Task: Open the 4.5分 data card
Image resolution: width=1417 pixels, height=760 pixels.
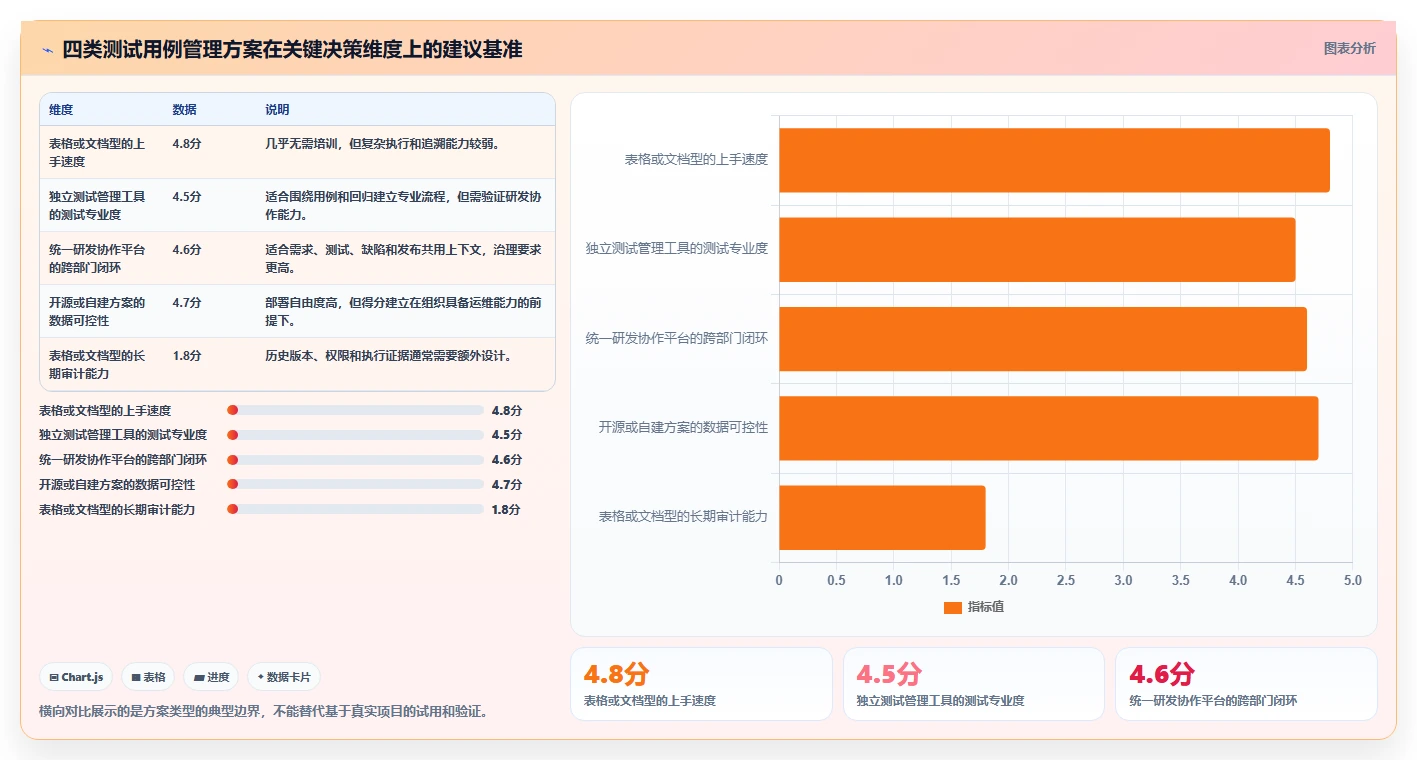Action: (974, 684)
